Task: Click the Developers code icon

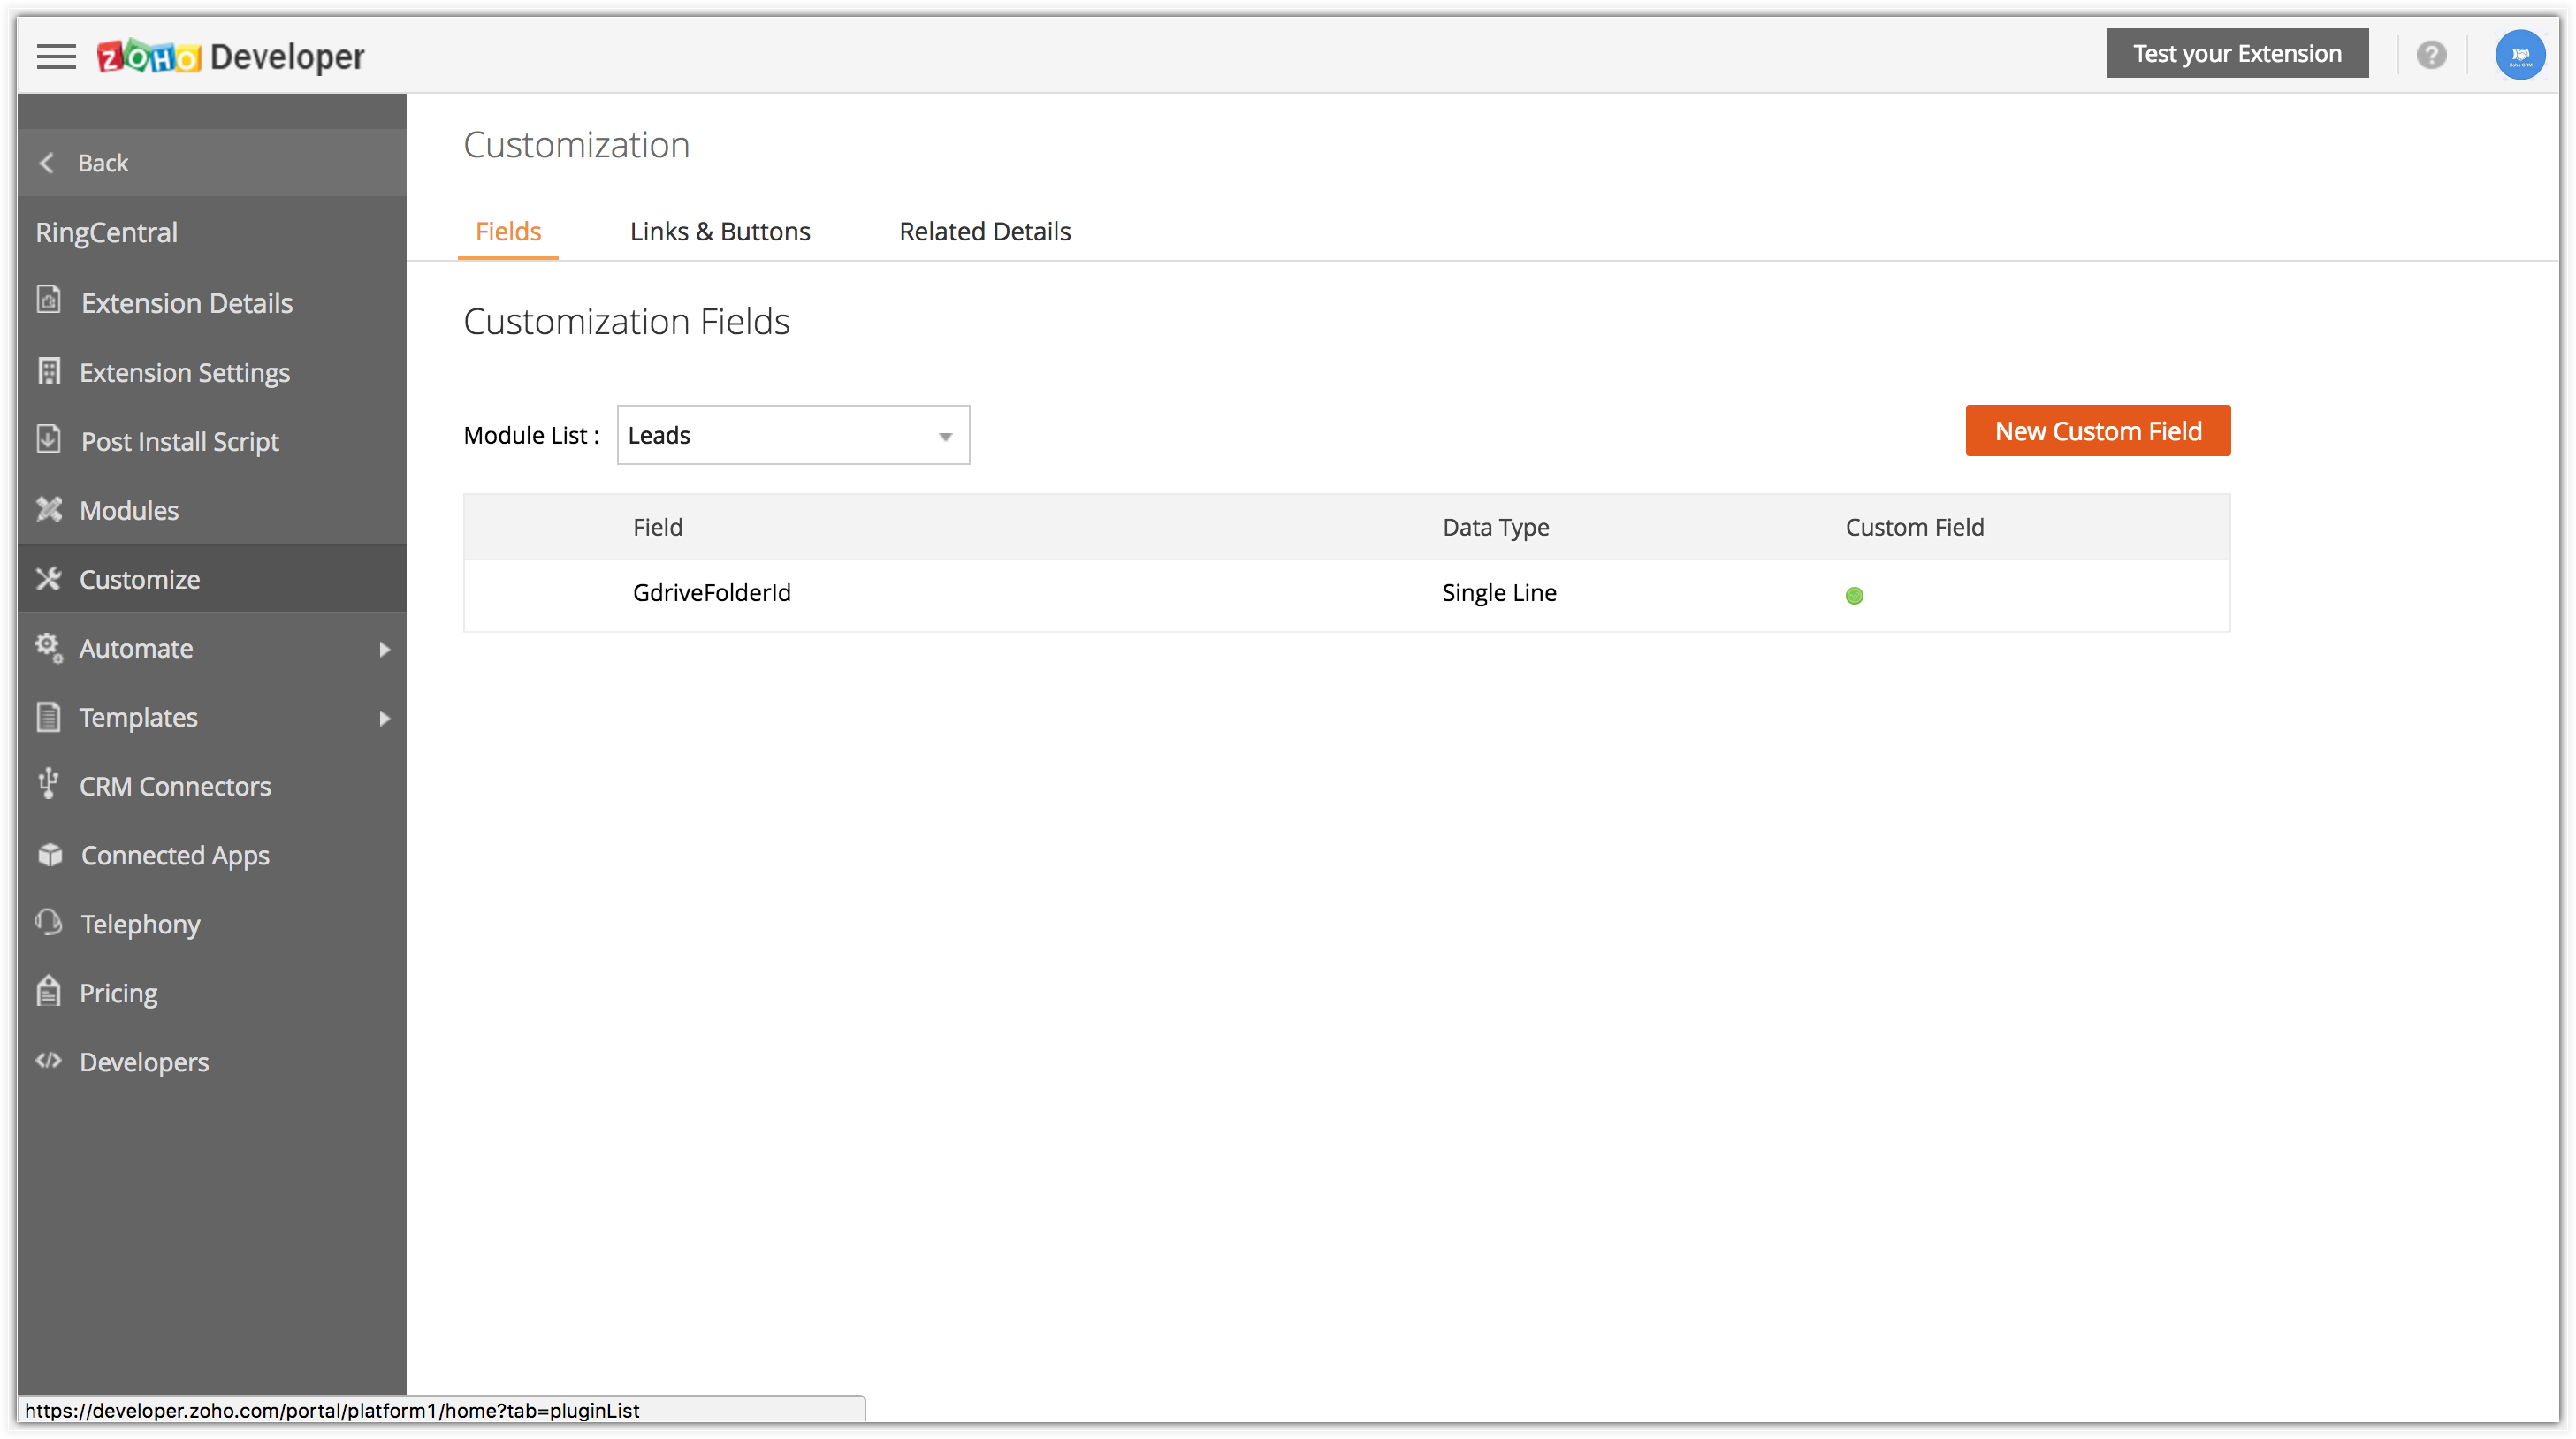Action: coord(49,1060)
